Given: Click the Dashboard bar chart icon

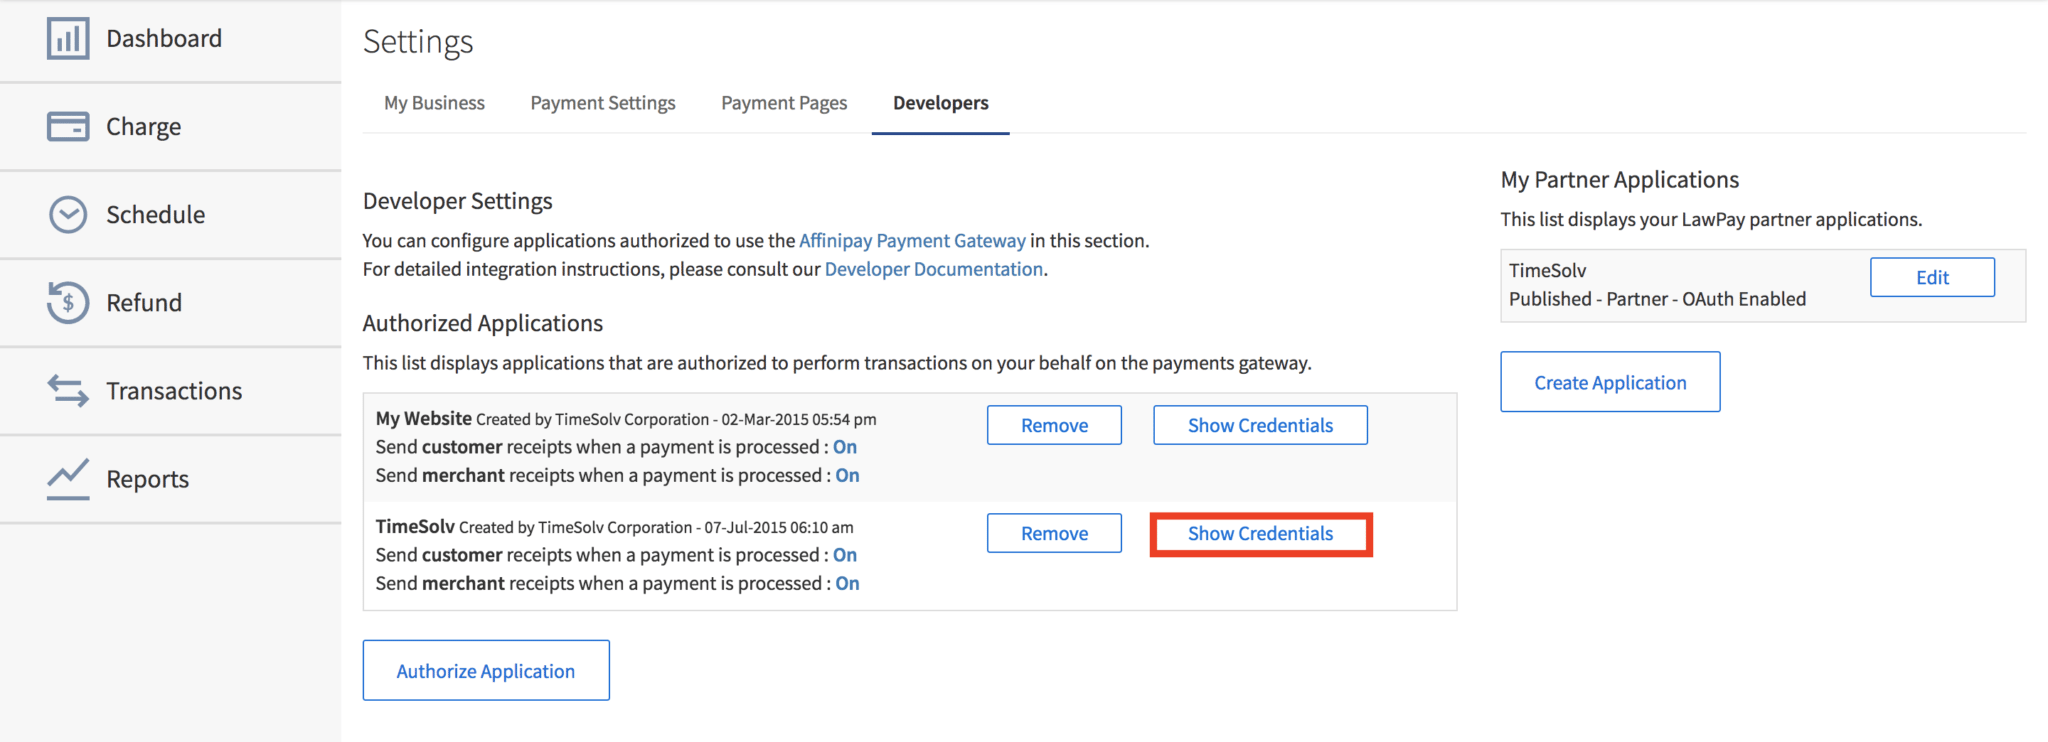Looking at the screenshot, I should (68, 39).
